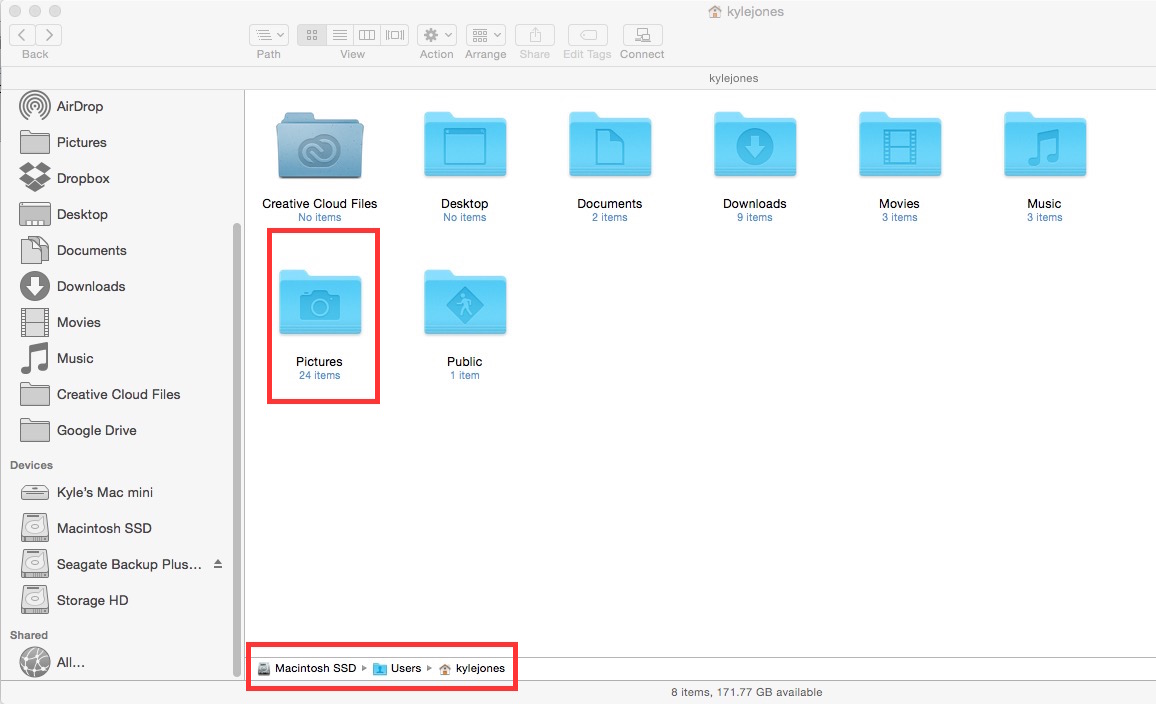Switch to column view
The height and width of the screenshot is (704, 1156).
(367, 35)
